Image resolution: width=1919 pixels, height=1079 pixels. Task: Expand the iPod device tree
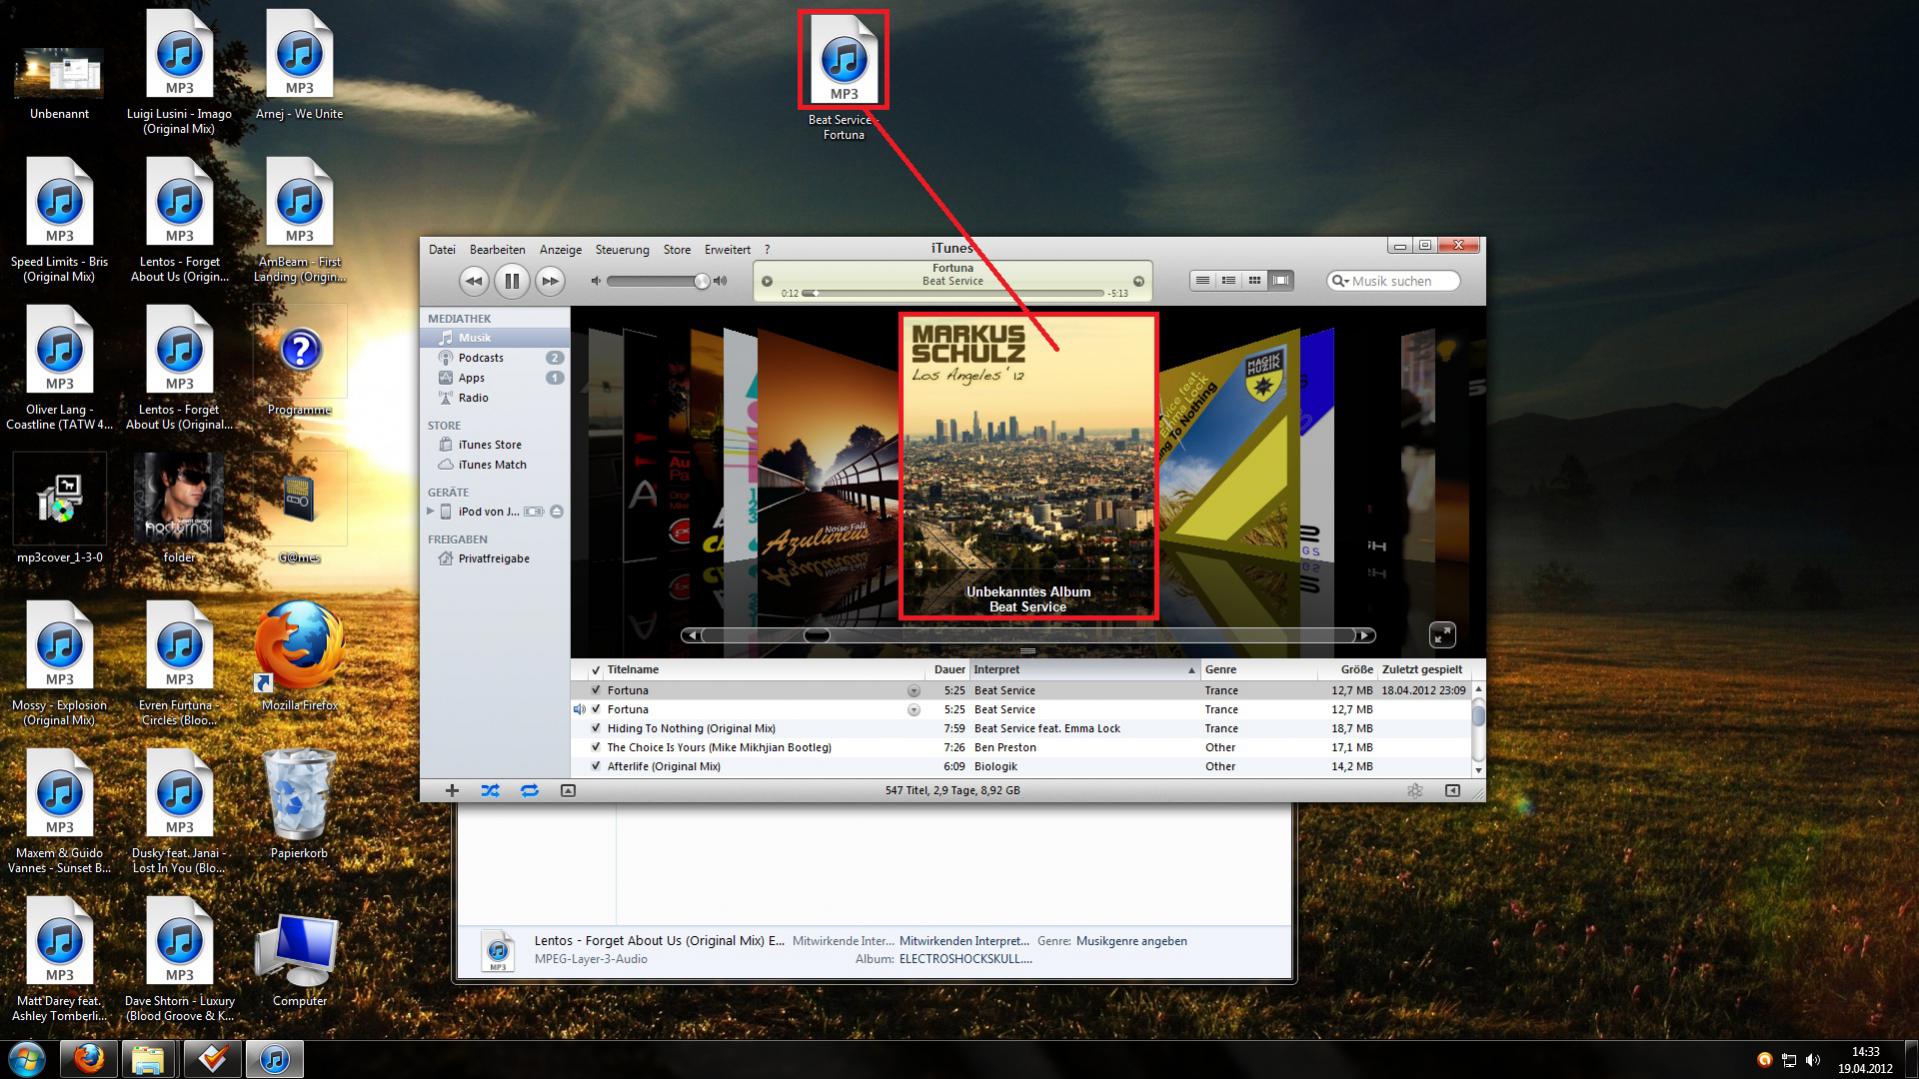(x=430, y=511)
